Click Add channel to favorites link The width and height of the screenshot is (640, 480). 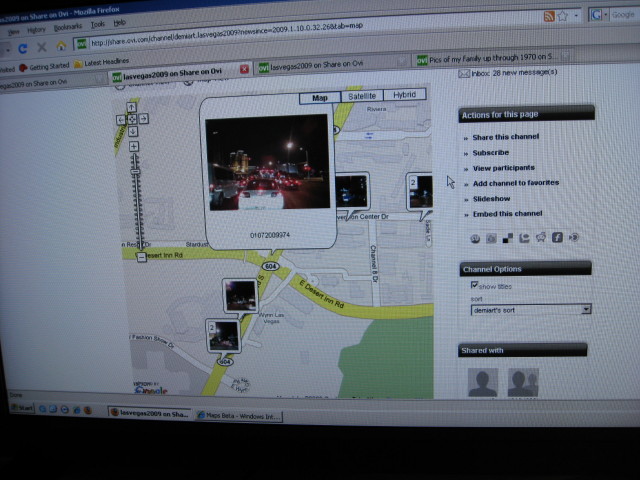[516, 183]
